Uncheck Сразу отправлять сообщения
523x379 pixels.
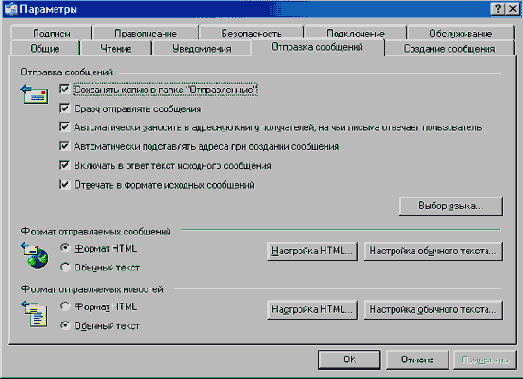pos(64,108)
